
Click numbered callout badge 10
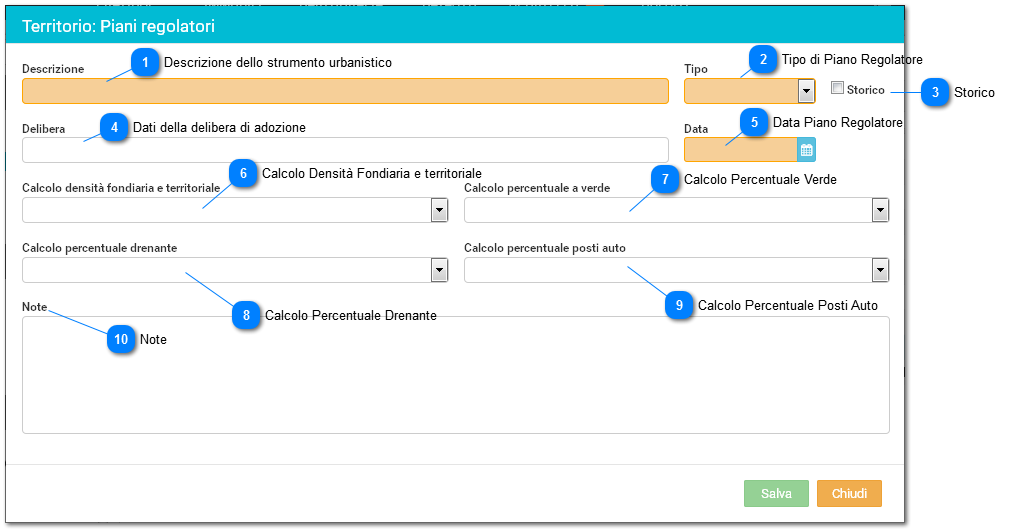tap(121, 340)
